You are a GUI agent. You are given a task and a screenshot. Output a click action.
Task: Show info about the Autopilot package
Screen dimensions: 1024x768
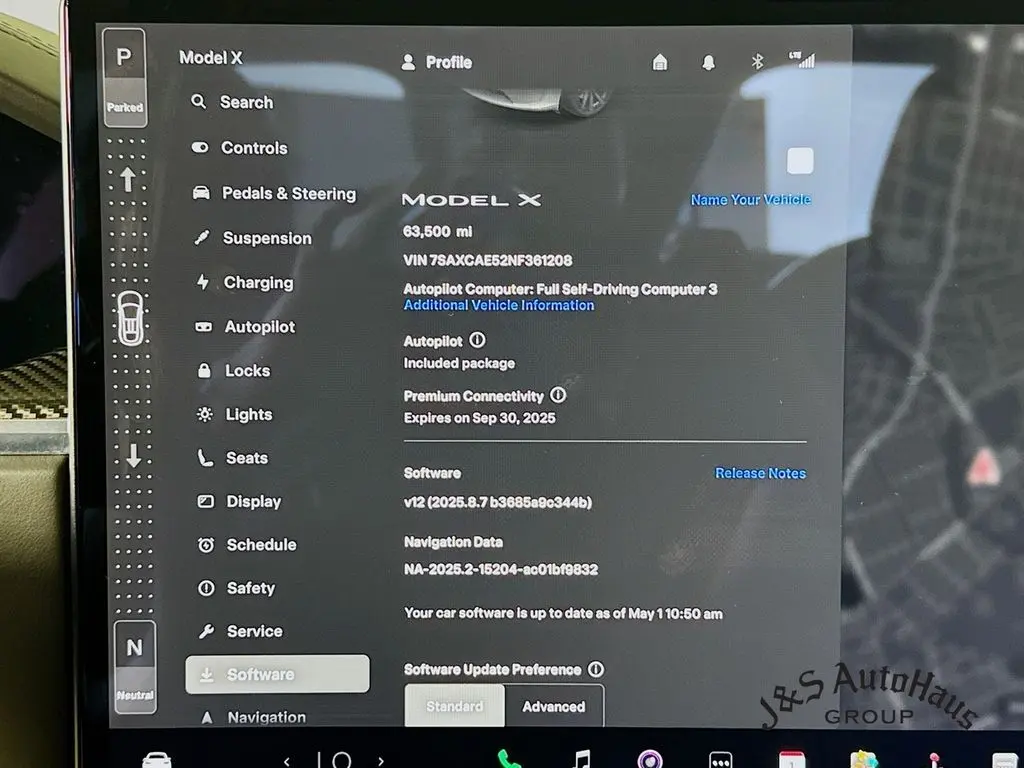tap(477, 340)
